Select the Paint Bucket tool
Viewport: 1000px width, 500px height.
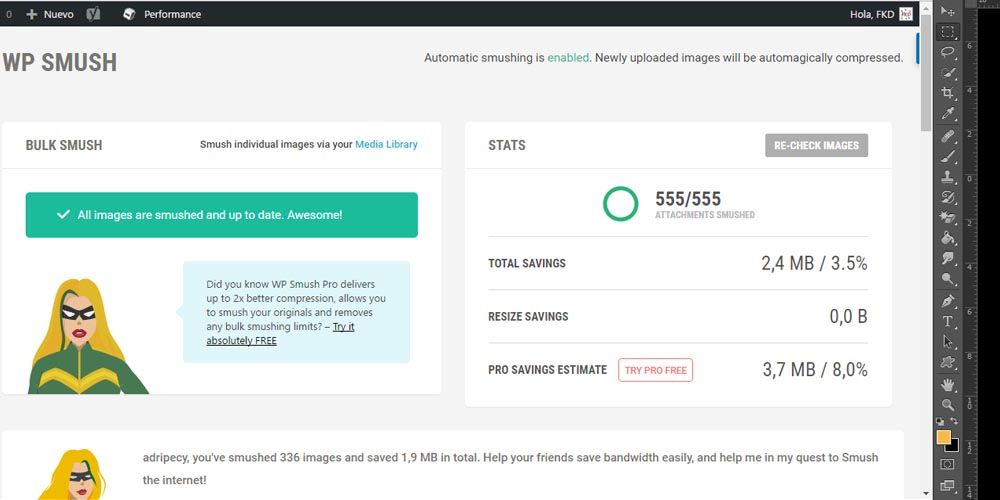[x=948, y=238]
